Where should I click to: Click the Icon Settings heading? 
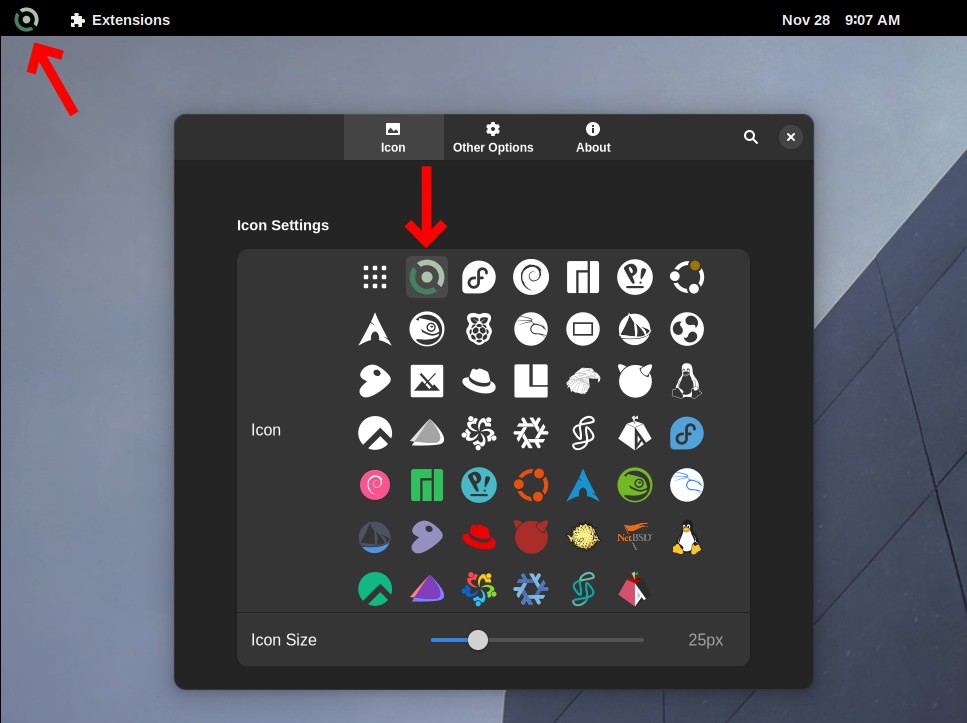pyautogui.click(x=283, y=225)
